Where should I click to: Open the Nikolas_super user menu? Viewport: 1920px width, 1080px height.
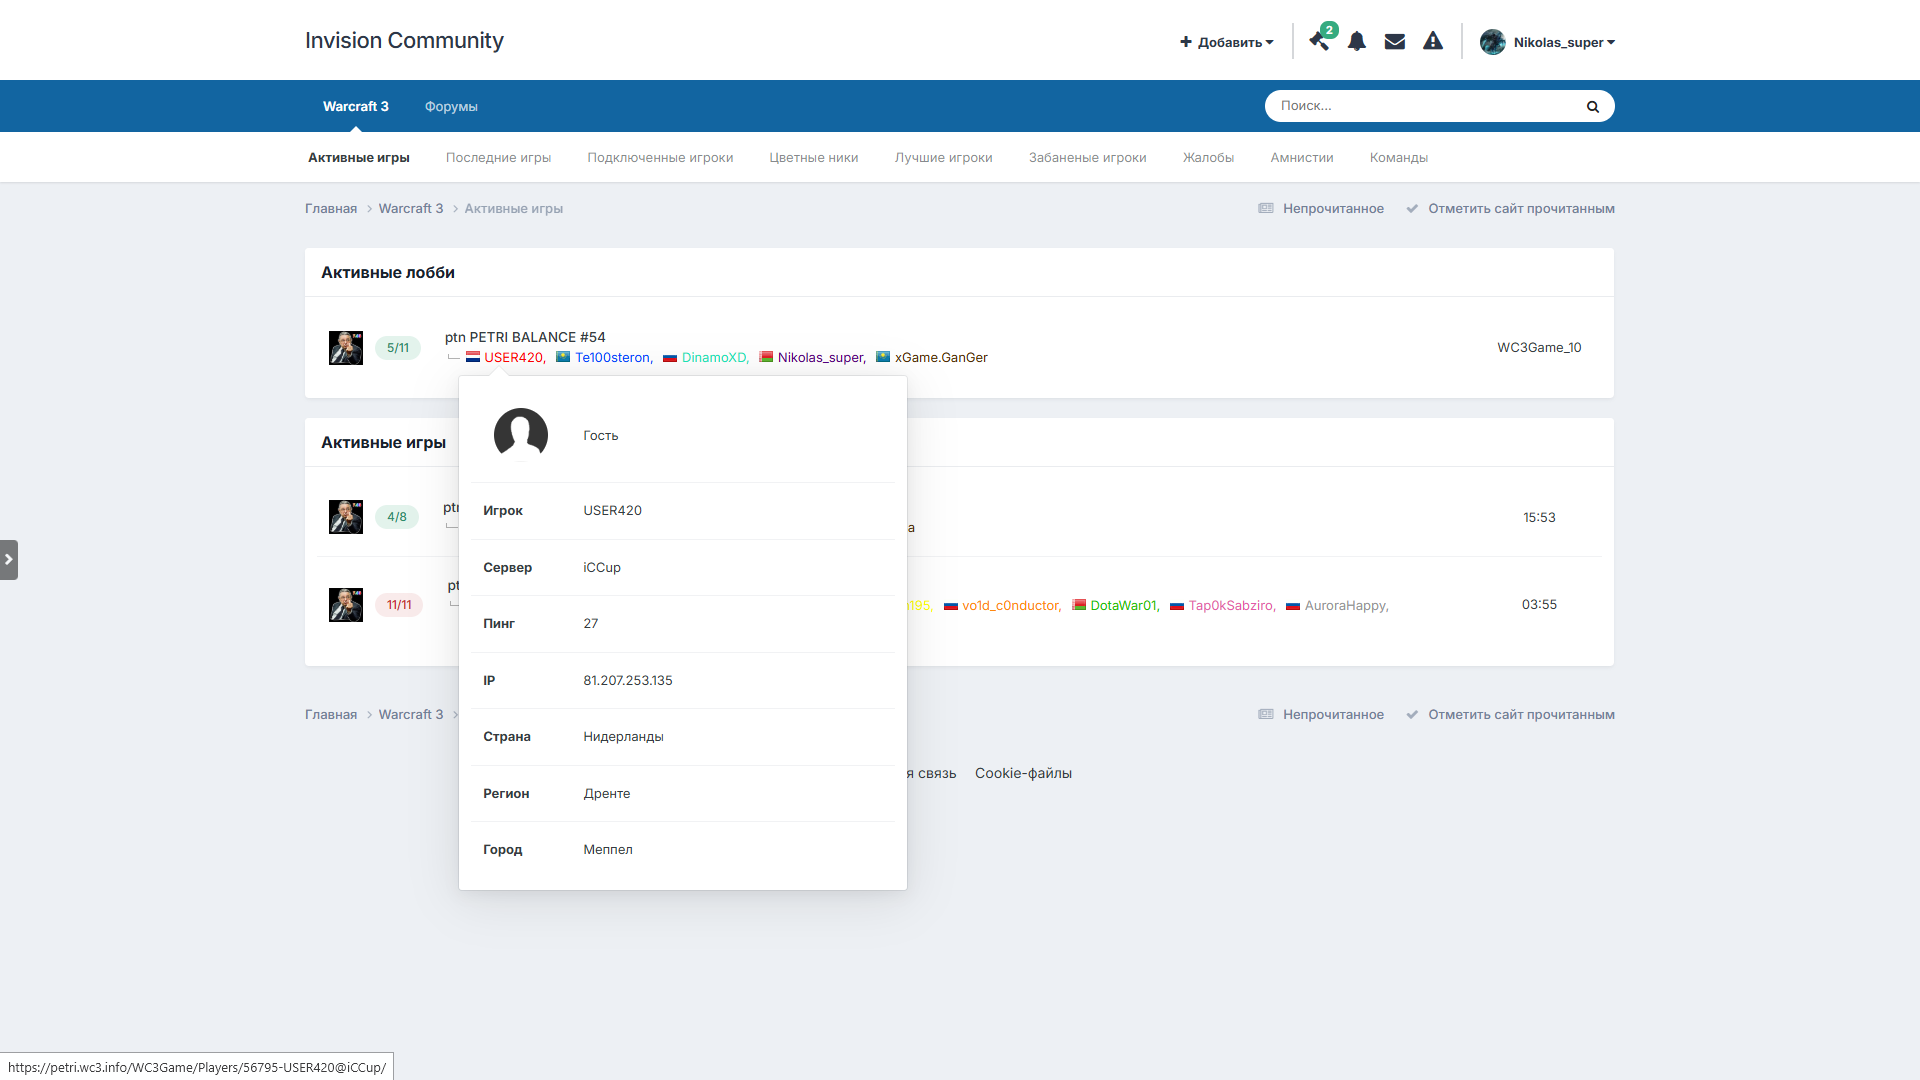coord(1548,42)
